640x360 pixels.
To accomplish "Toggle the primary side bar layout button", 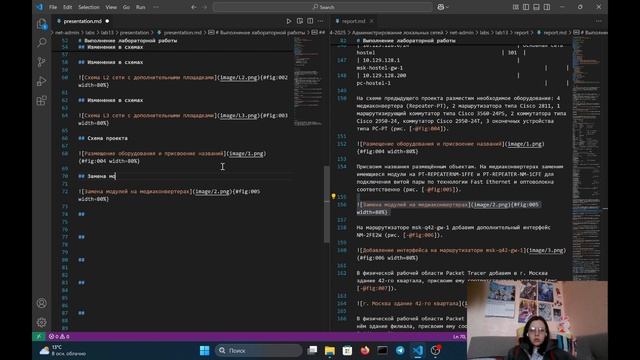I will [x=526, y=7].
